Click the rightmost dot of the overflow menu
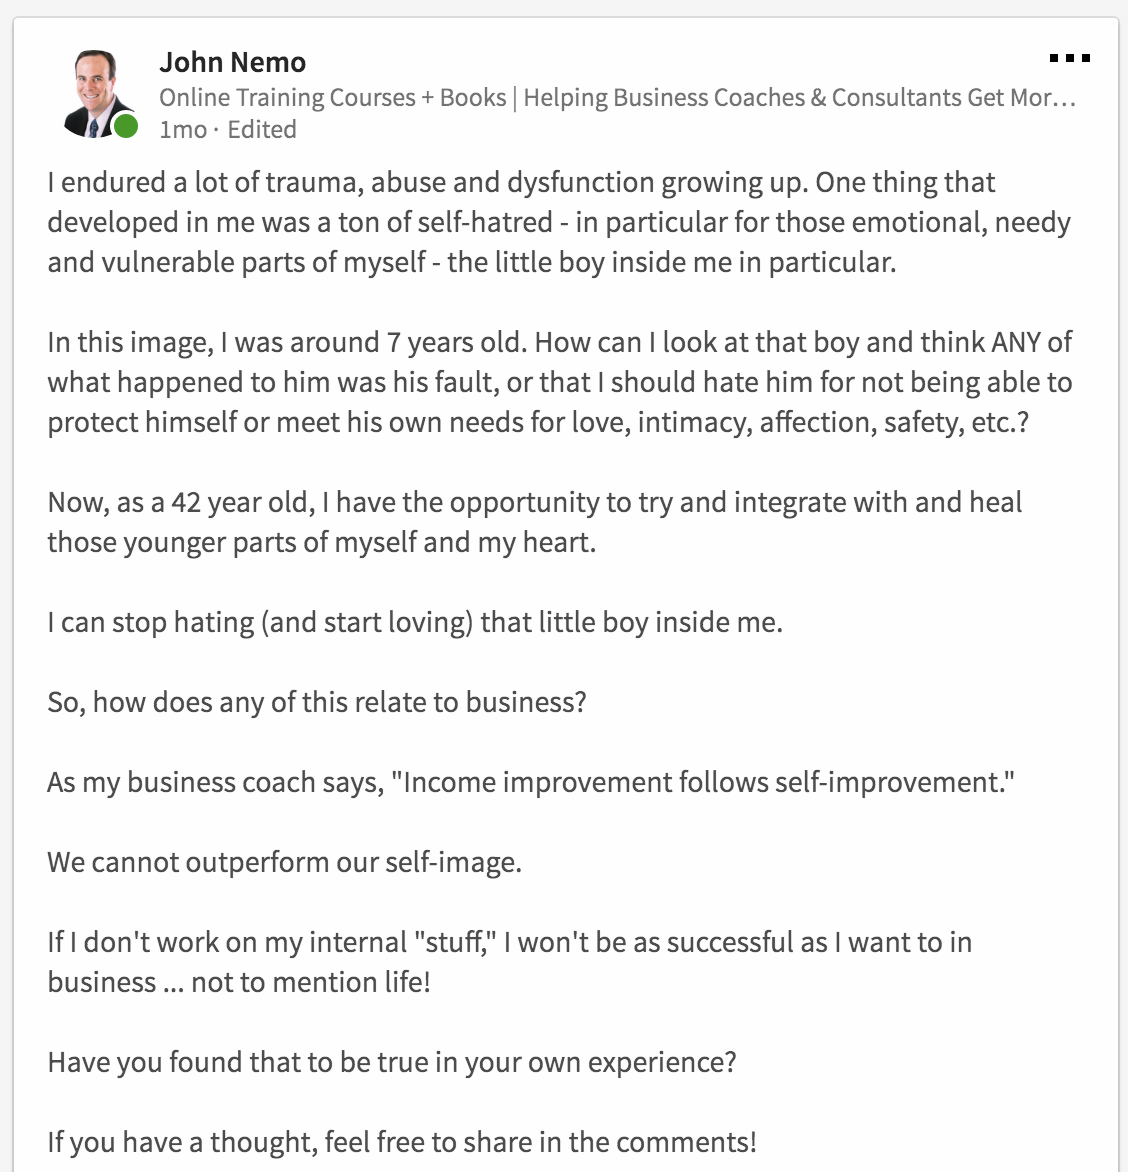The width and height of the screenshot is (1128, 1172). point(1083,58)
